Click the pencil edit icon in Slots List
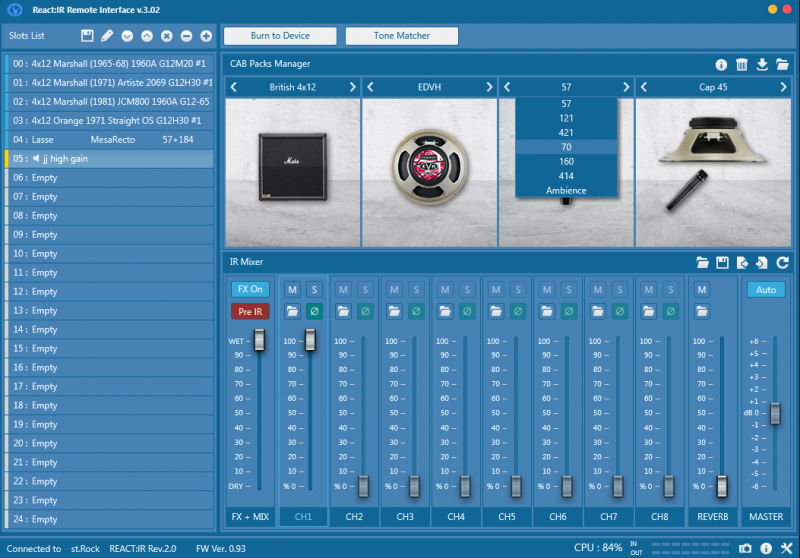This screenshot has width=800, height=558. tap(107, 36)
